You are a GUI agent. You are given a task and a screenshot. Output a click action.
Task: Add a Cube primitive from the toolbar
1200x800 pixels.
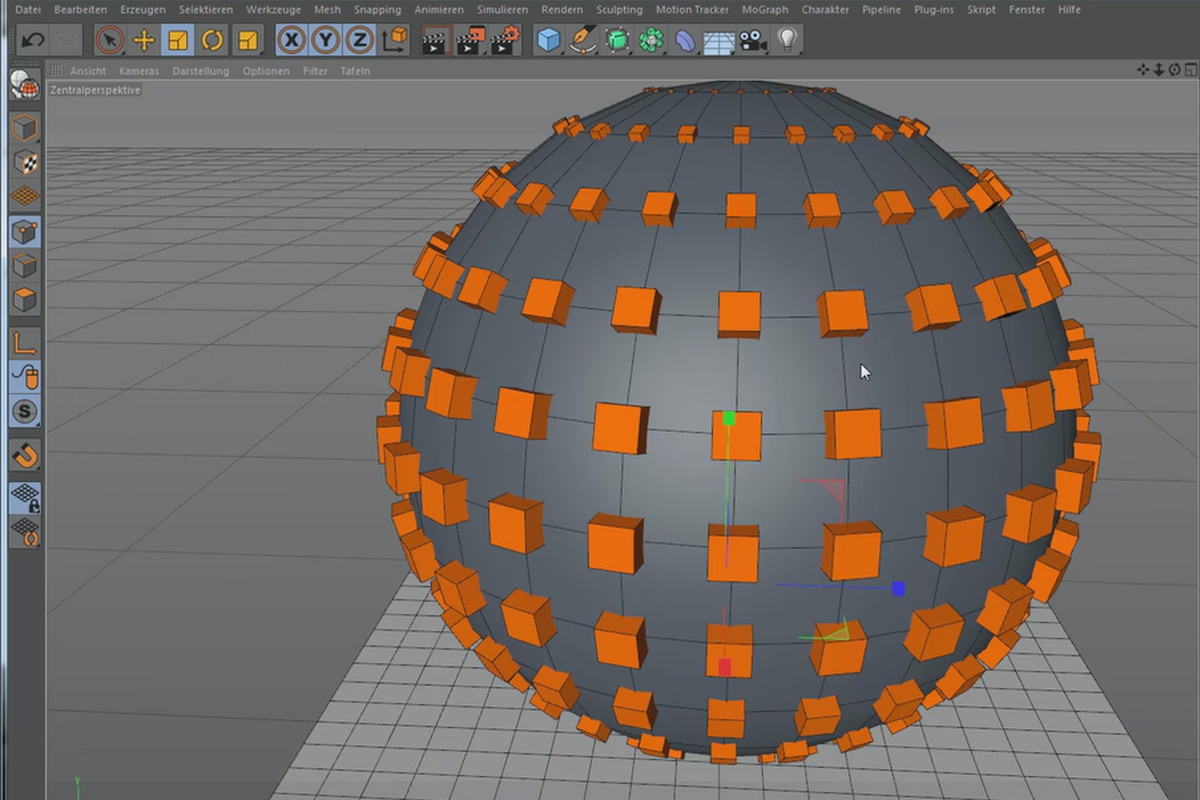548,40
